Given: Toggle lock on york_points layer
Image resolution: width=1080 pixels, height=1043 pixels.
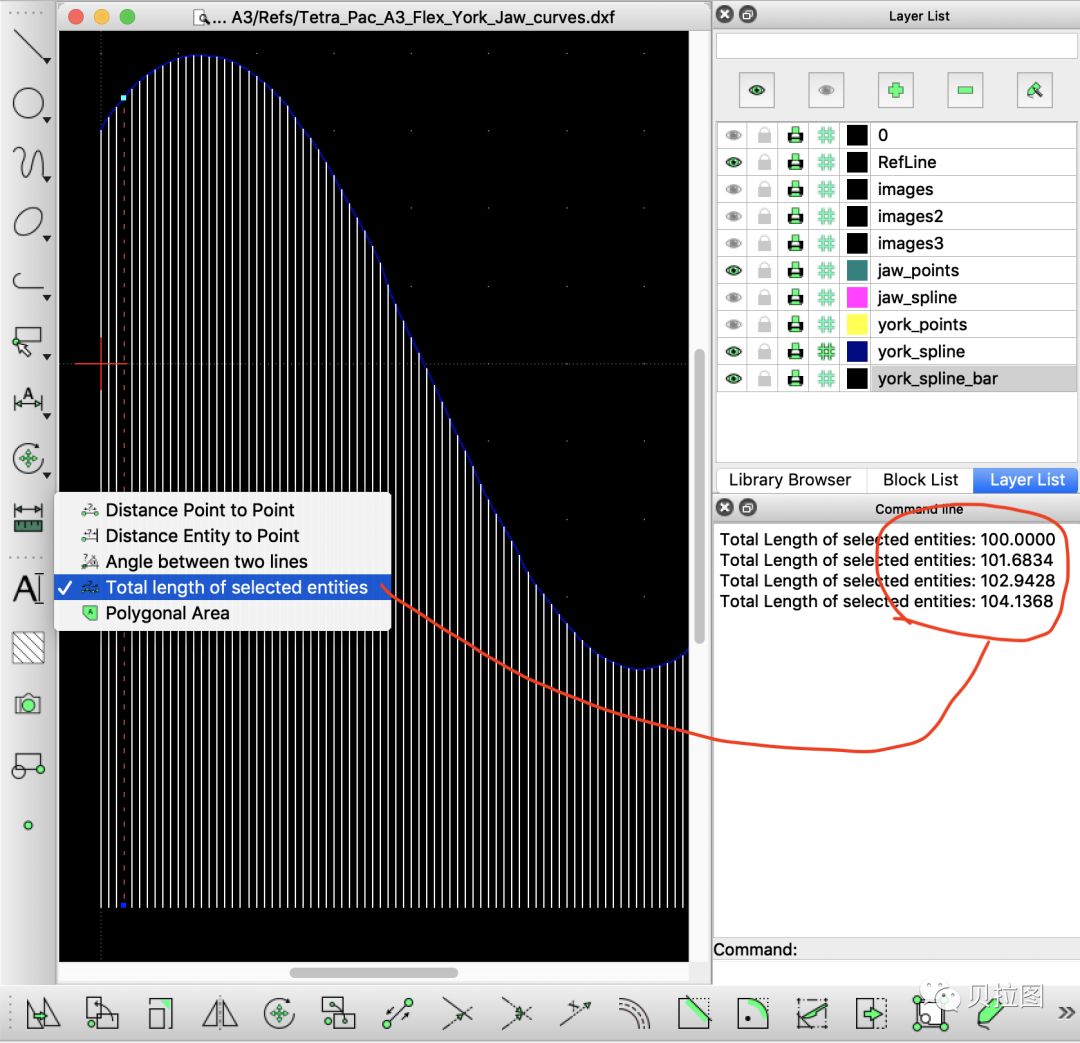Looking at the screenshot, I should (765, 324).
